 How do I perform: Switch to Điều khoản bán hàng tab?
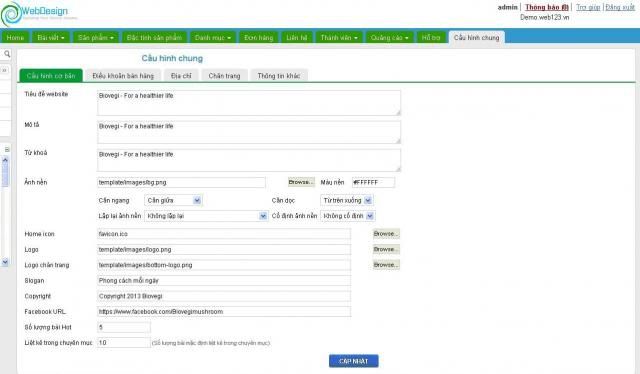[123, 76]
